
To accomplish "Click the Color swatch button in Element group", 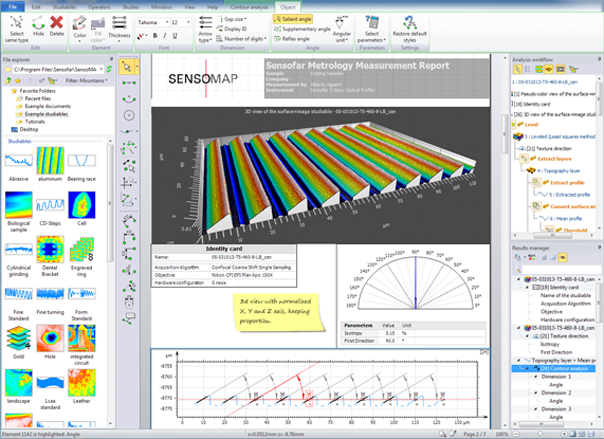I will point(80,27).
